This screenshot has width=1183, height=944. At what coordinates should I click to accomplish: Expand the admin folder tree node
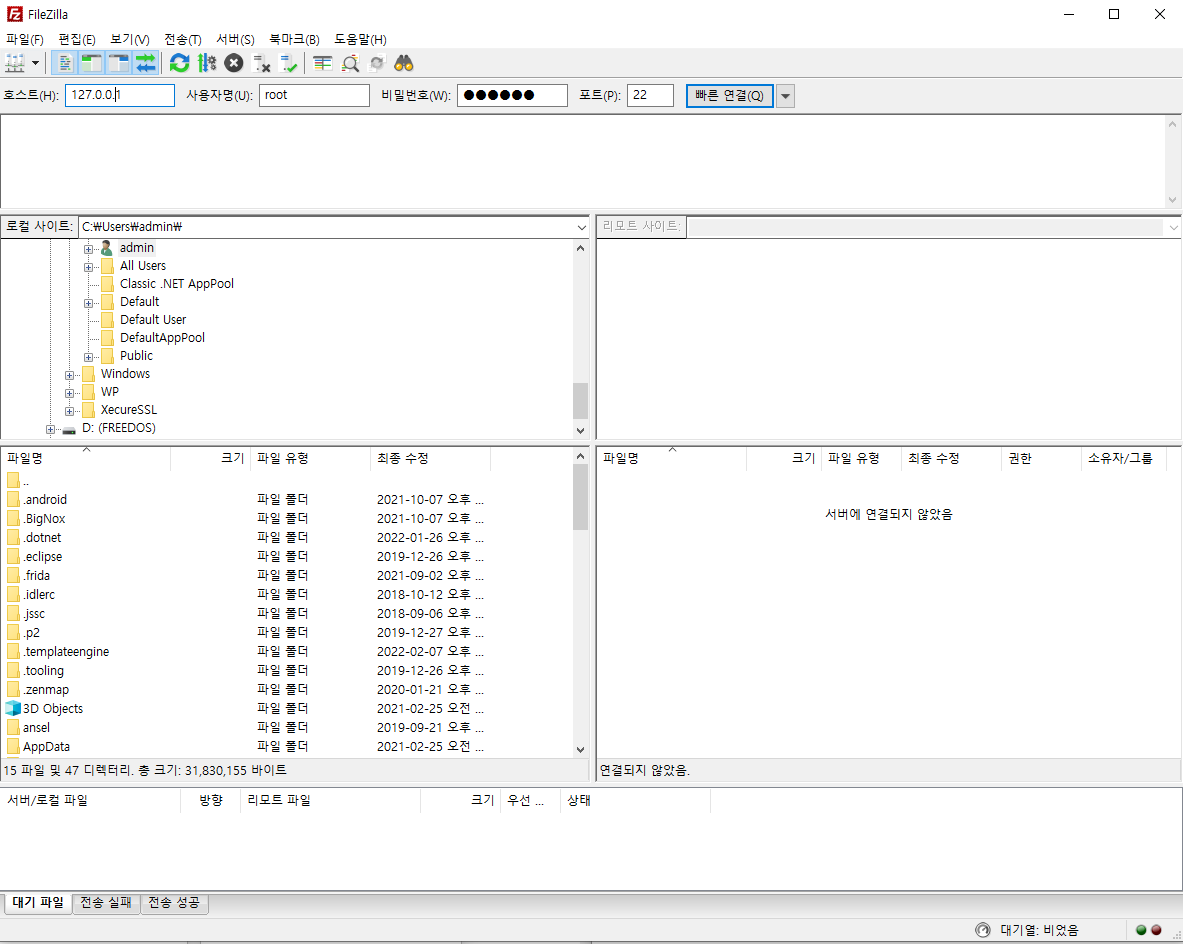point(88,249)
